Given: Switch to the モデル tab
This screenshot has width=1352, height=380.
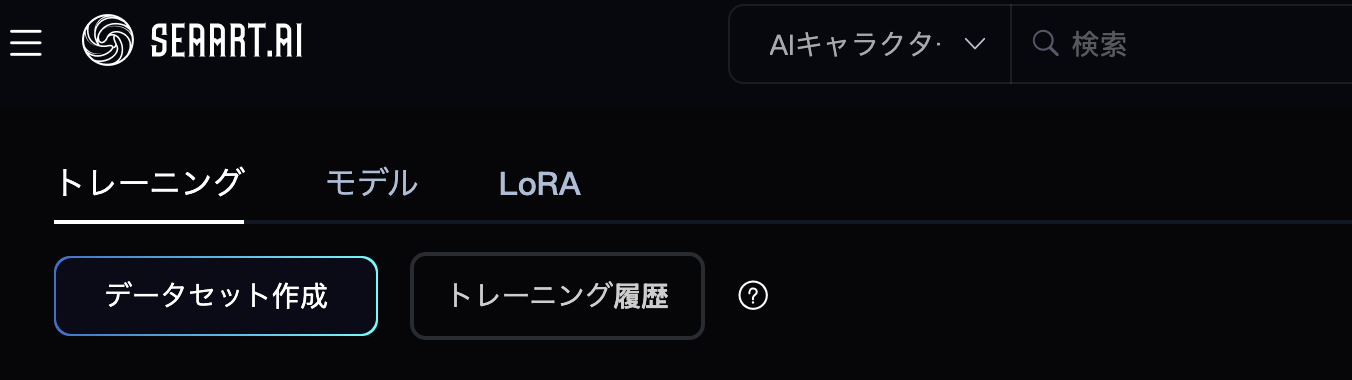Looking at the screenshot, I should 372,183.
